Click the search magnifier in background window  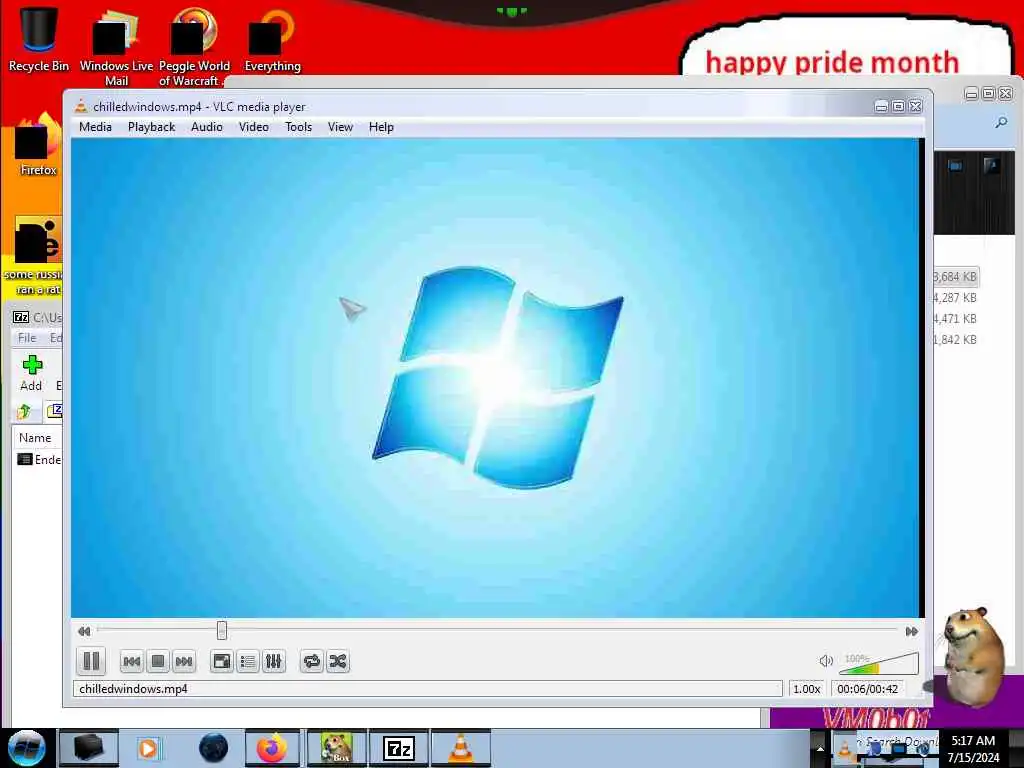coord(1000,123)
